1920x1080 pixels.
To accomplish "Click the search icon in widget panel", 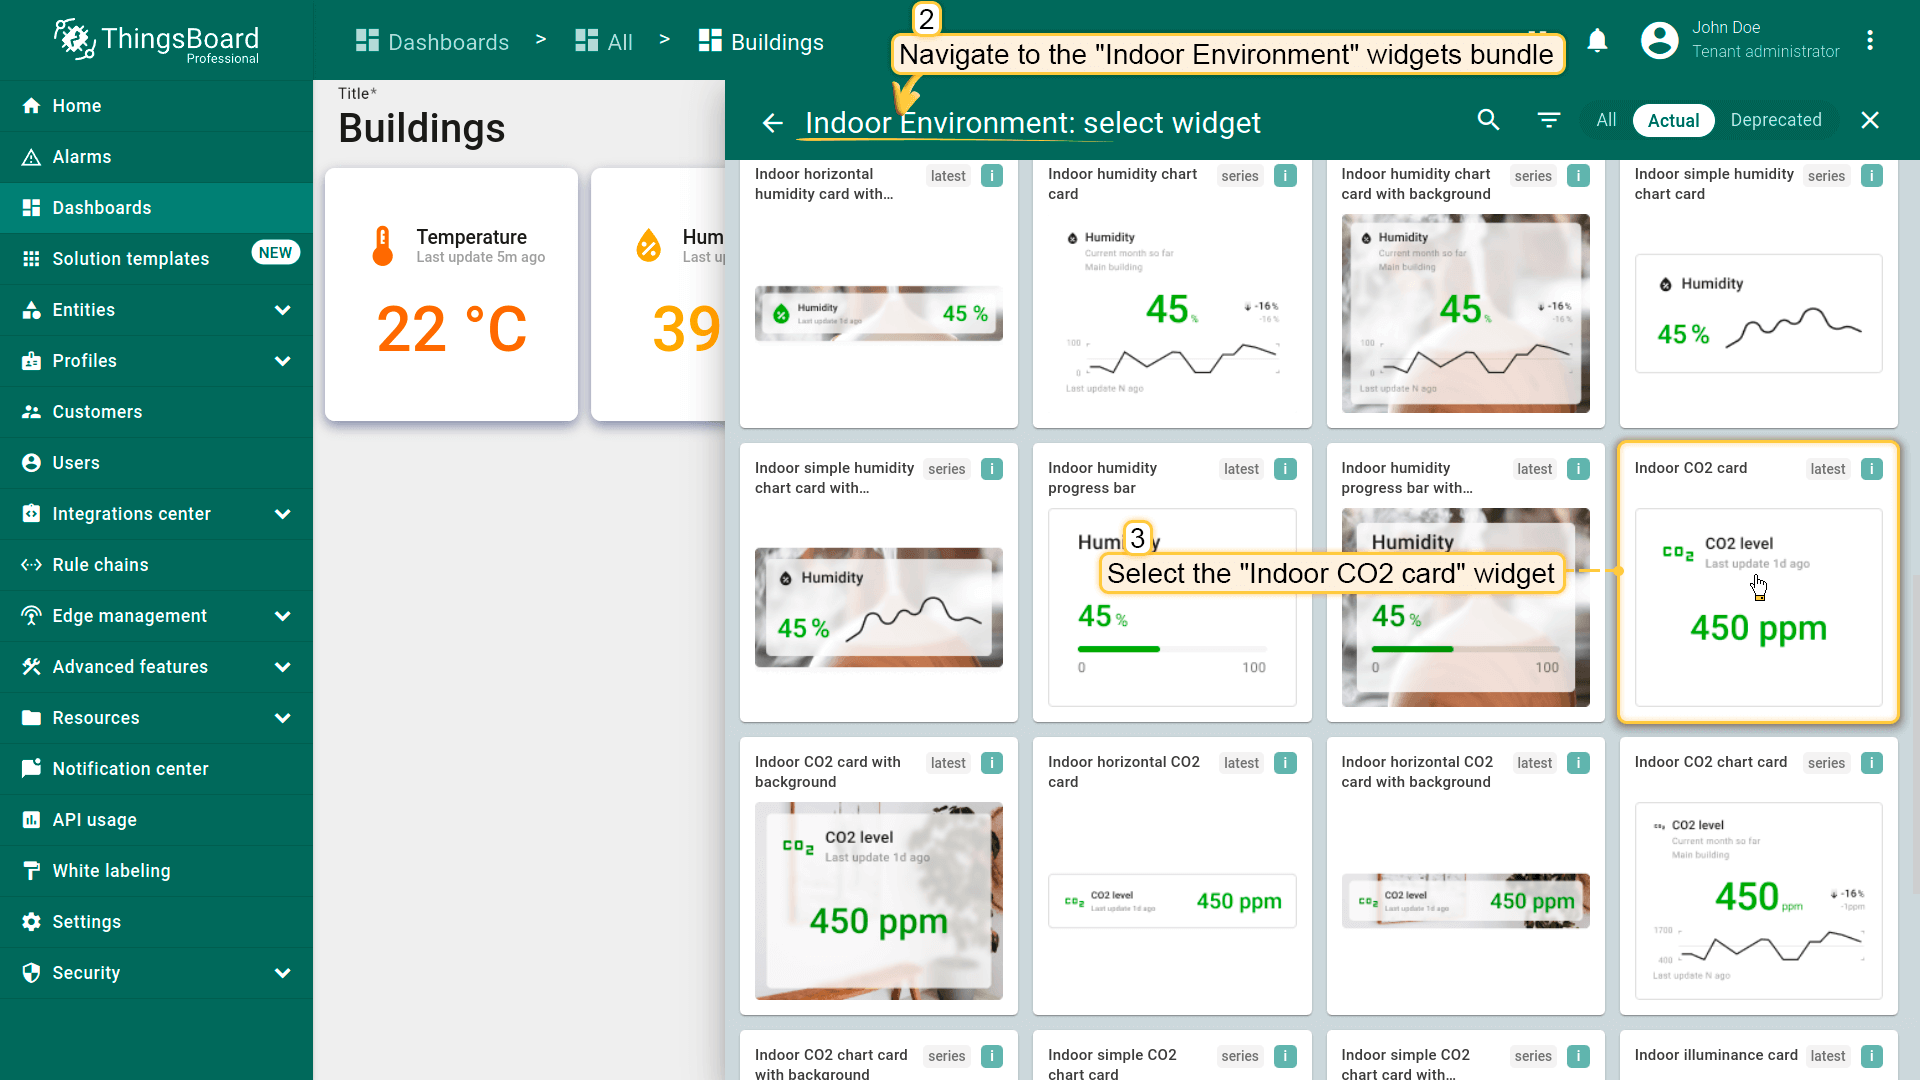I will tap(1488, 120).
